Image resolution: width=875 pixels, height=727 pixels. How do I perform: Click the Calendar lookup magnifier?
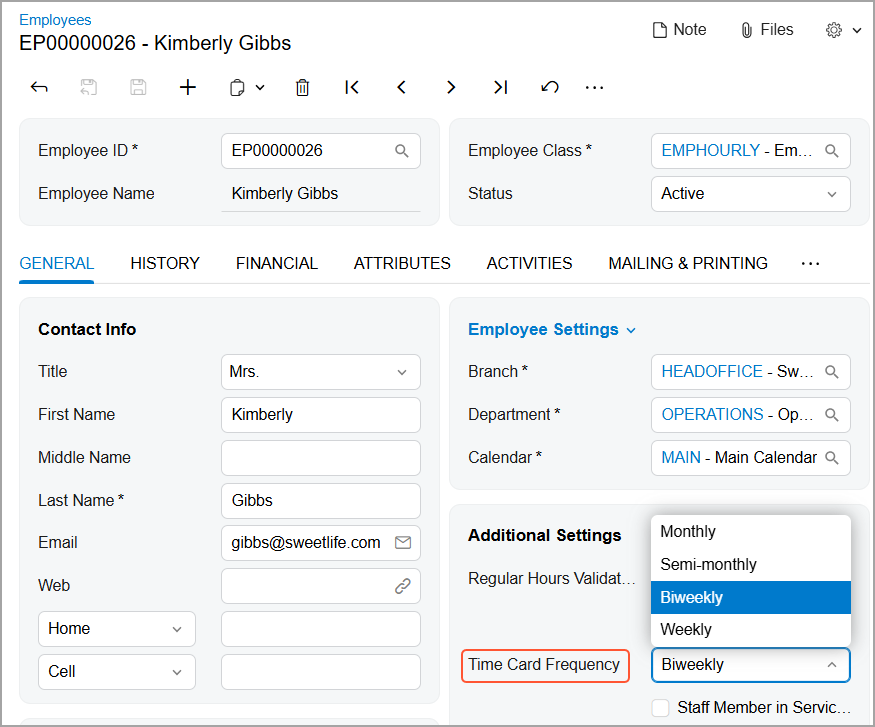(831, 458)
